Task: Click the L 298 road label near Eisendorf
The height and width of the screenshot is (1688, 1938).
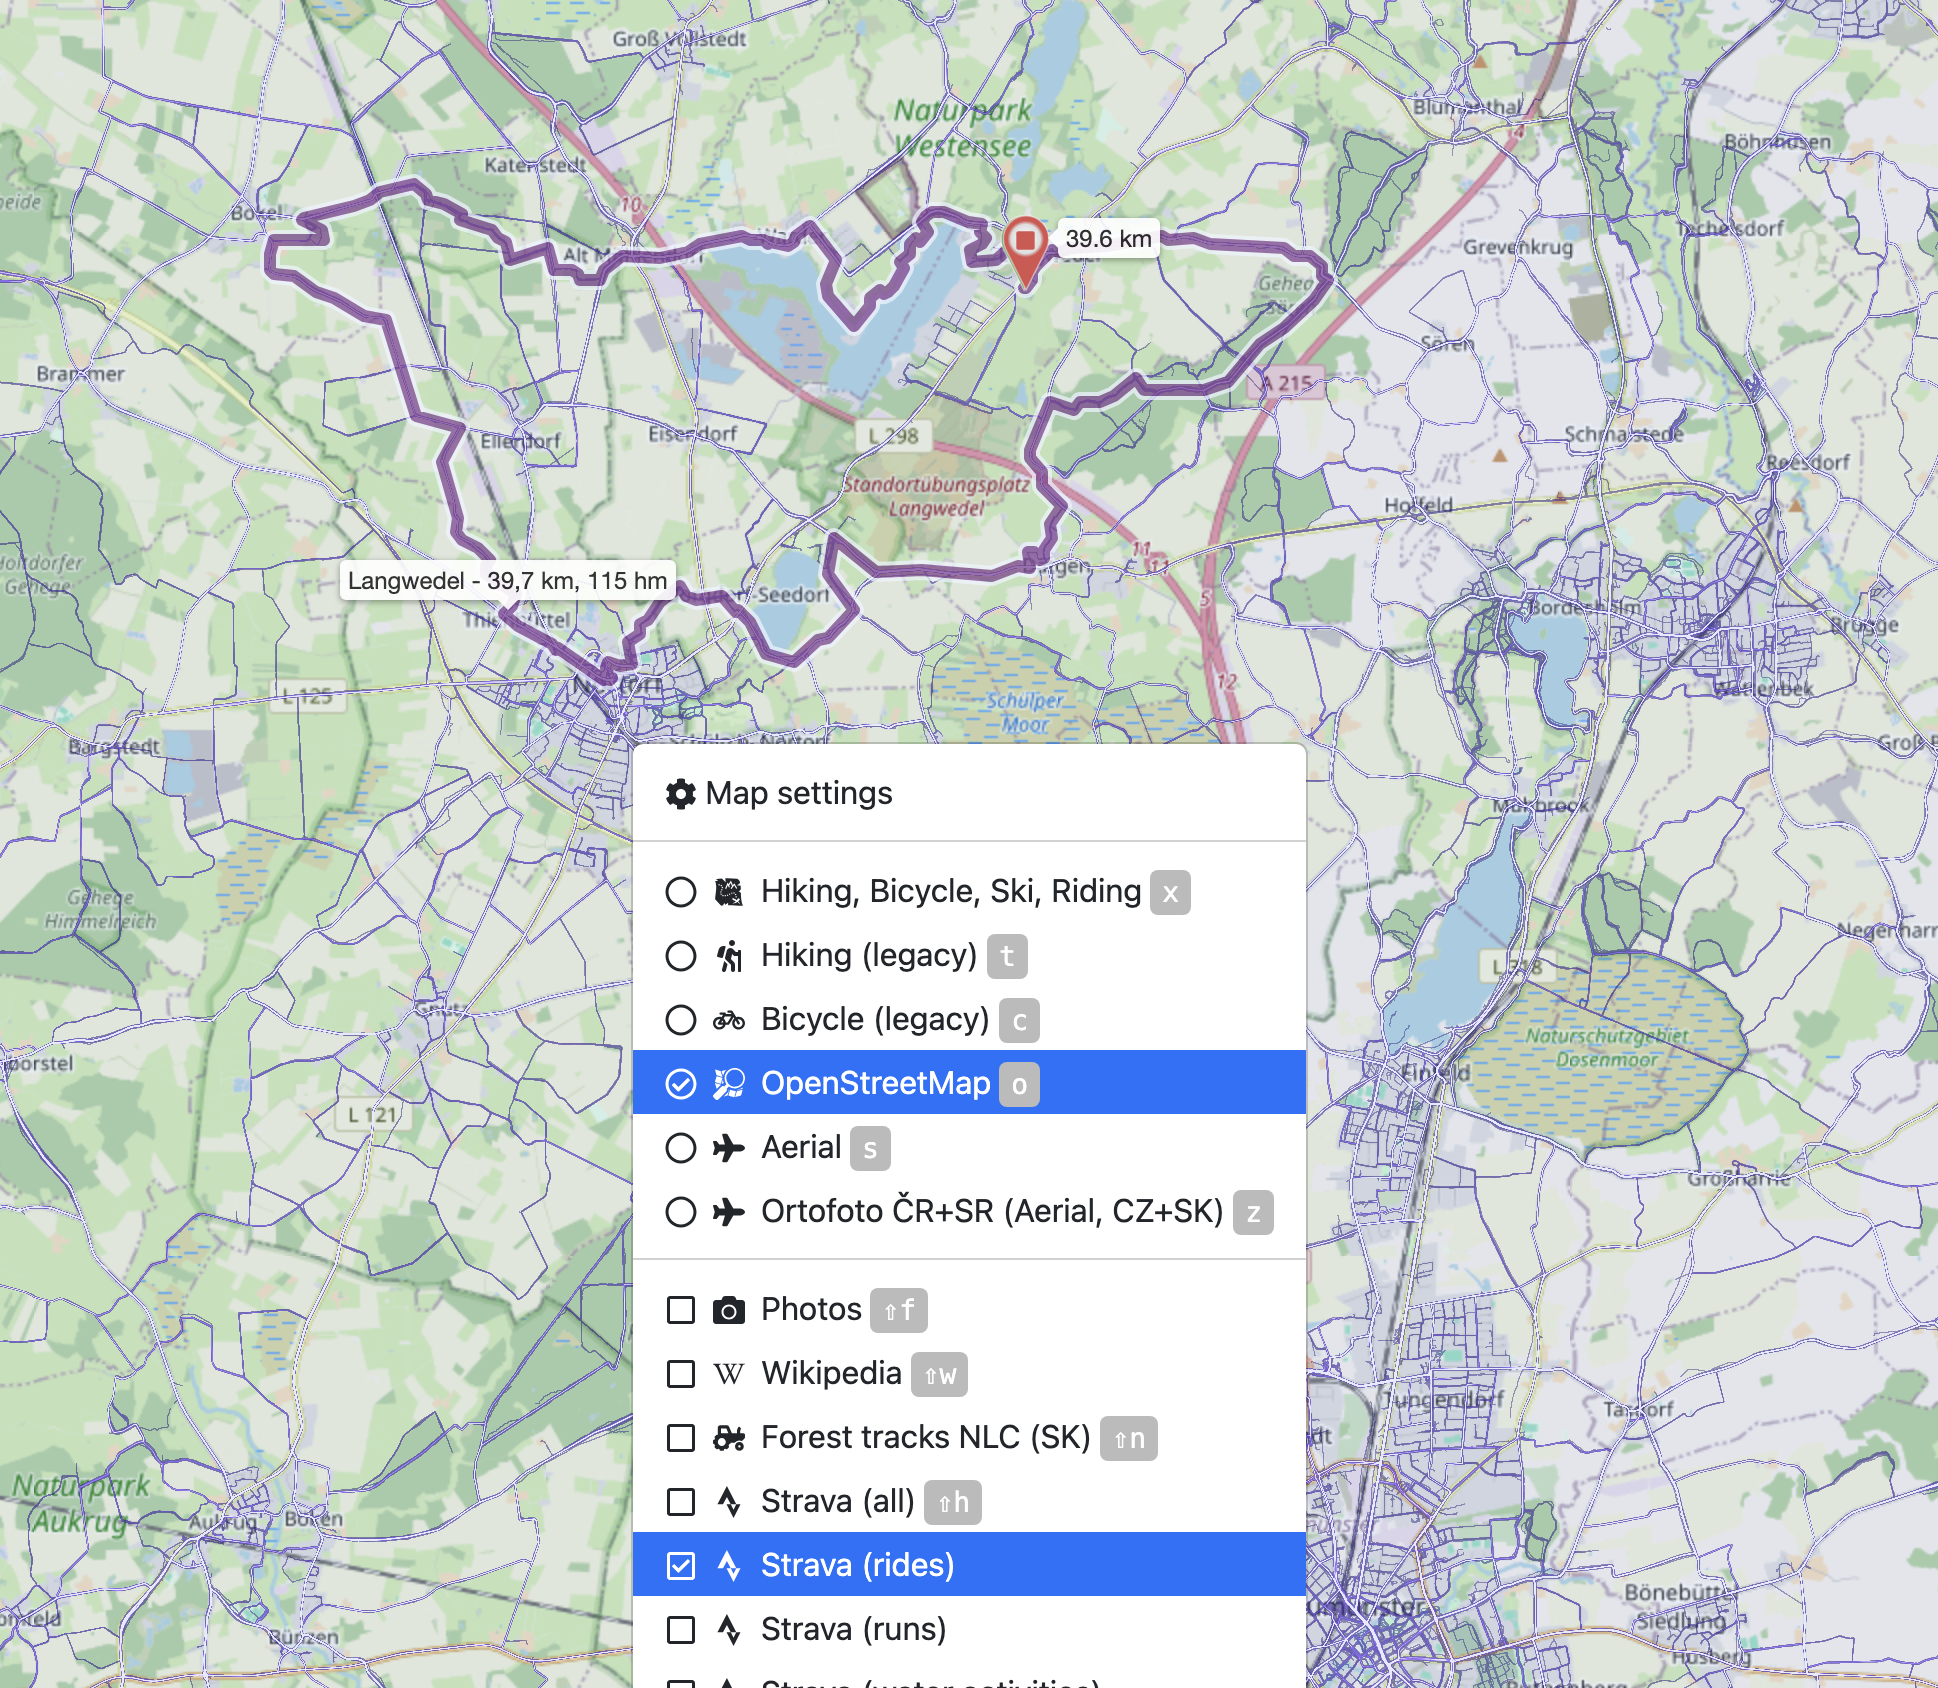Action: (894, 436)
